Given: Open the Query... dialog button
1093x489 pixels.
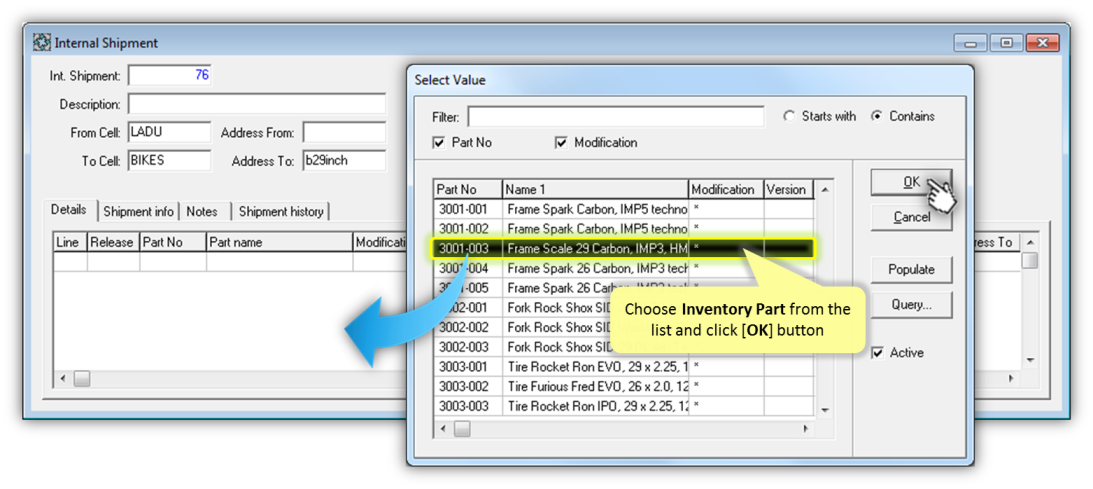Looking at the screenshot, I should coord(910,305).
